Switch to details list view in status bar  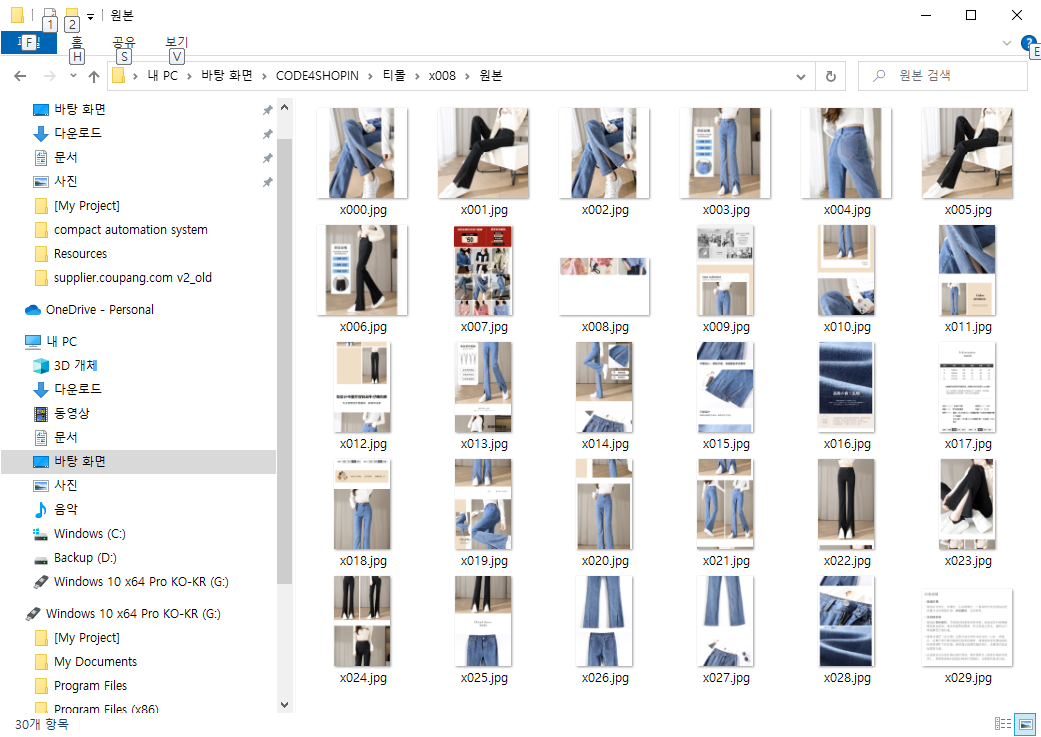(x=1002, y=724)
